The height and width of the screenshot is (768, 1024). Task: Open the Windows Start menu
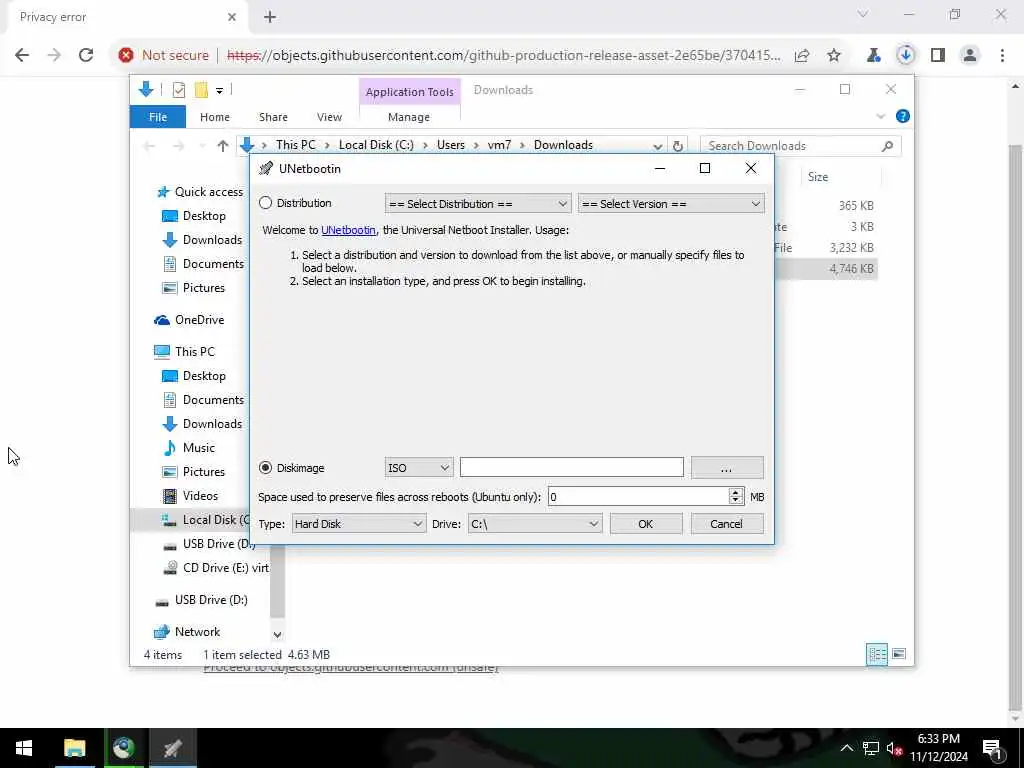coord(24,748)
